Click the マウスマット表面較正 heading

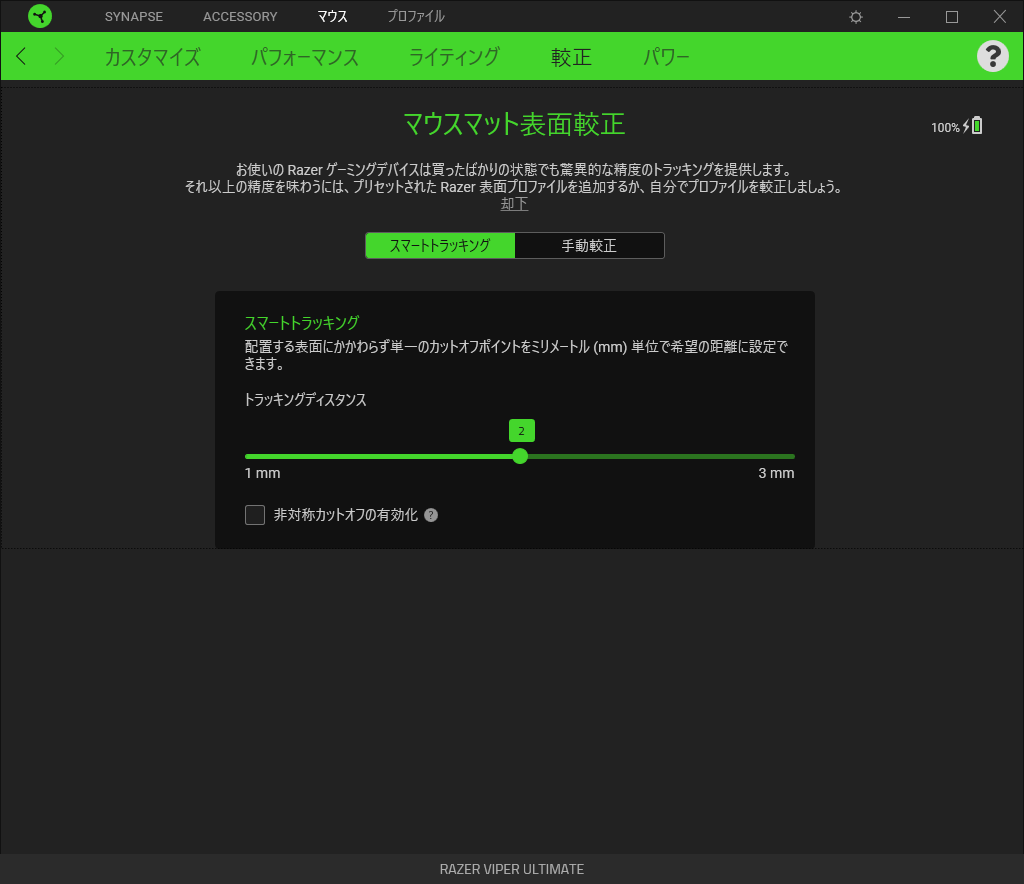514,124
